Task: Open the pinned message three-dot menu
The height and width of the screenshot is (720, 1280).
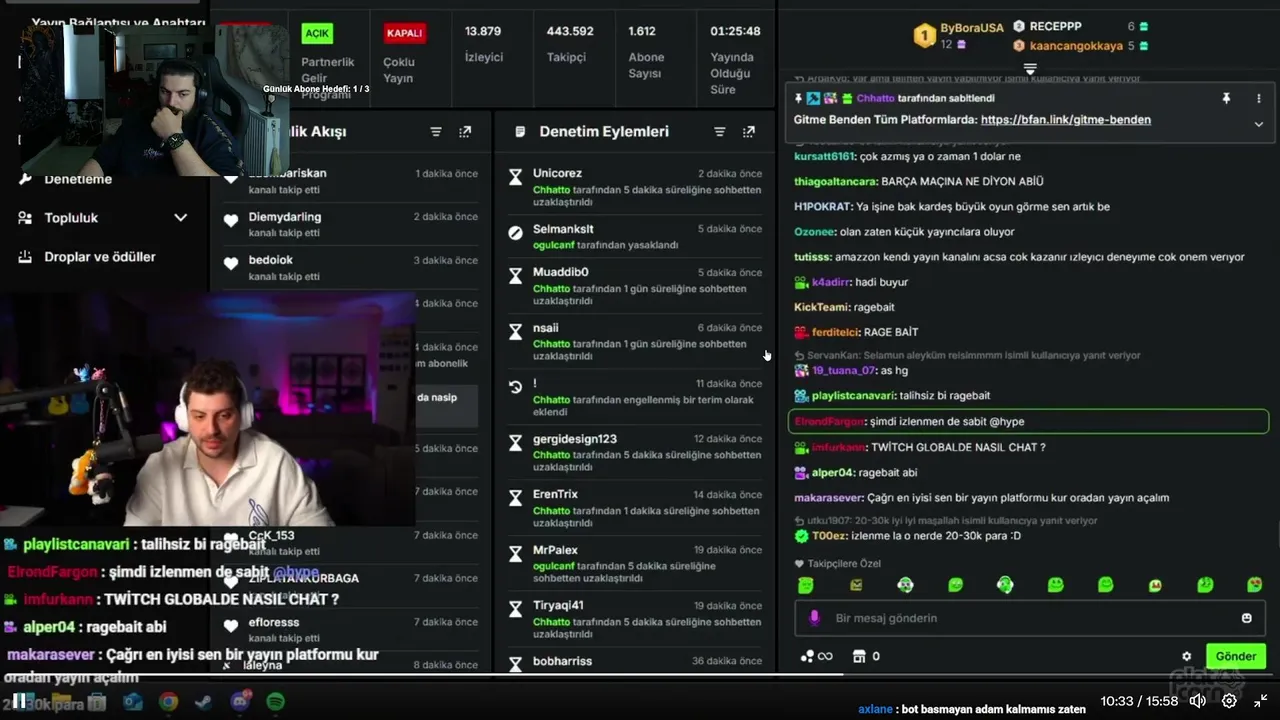Action: click(1259, 98)
